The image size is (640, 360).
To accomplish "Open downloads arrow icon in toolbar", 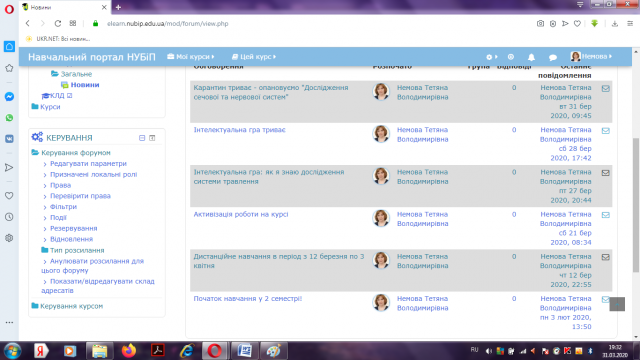I will (615, 24).
